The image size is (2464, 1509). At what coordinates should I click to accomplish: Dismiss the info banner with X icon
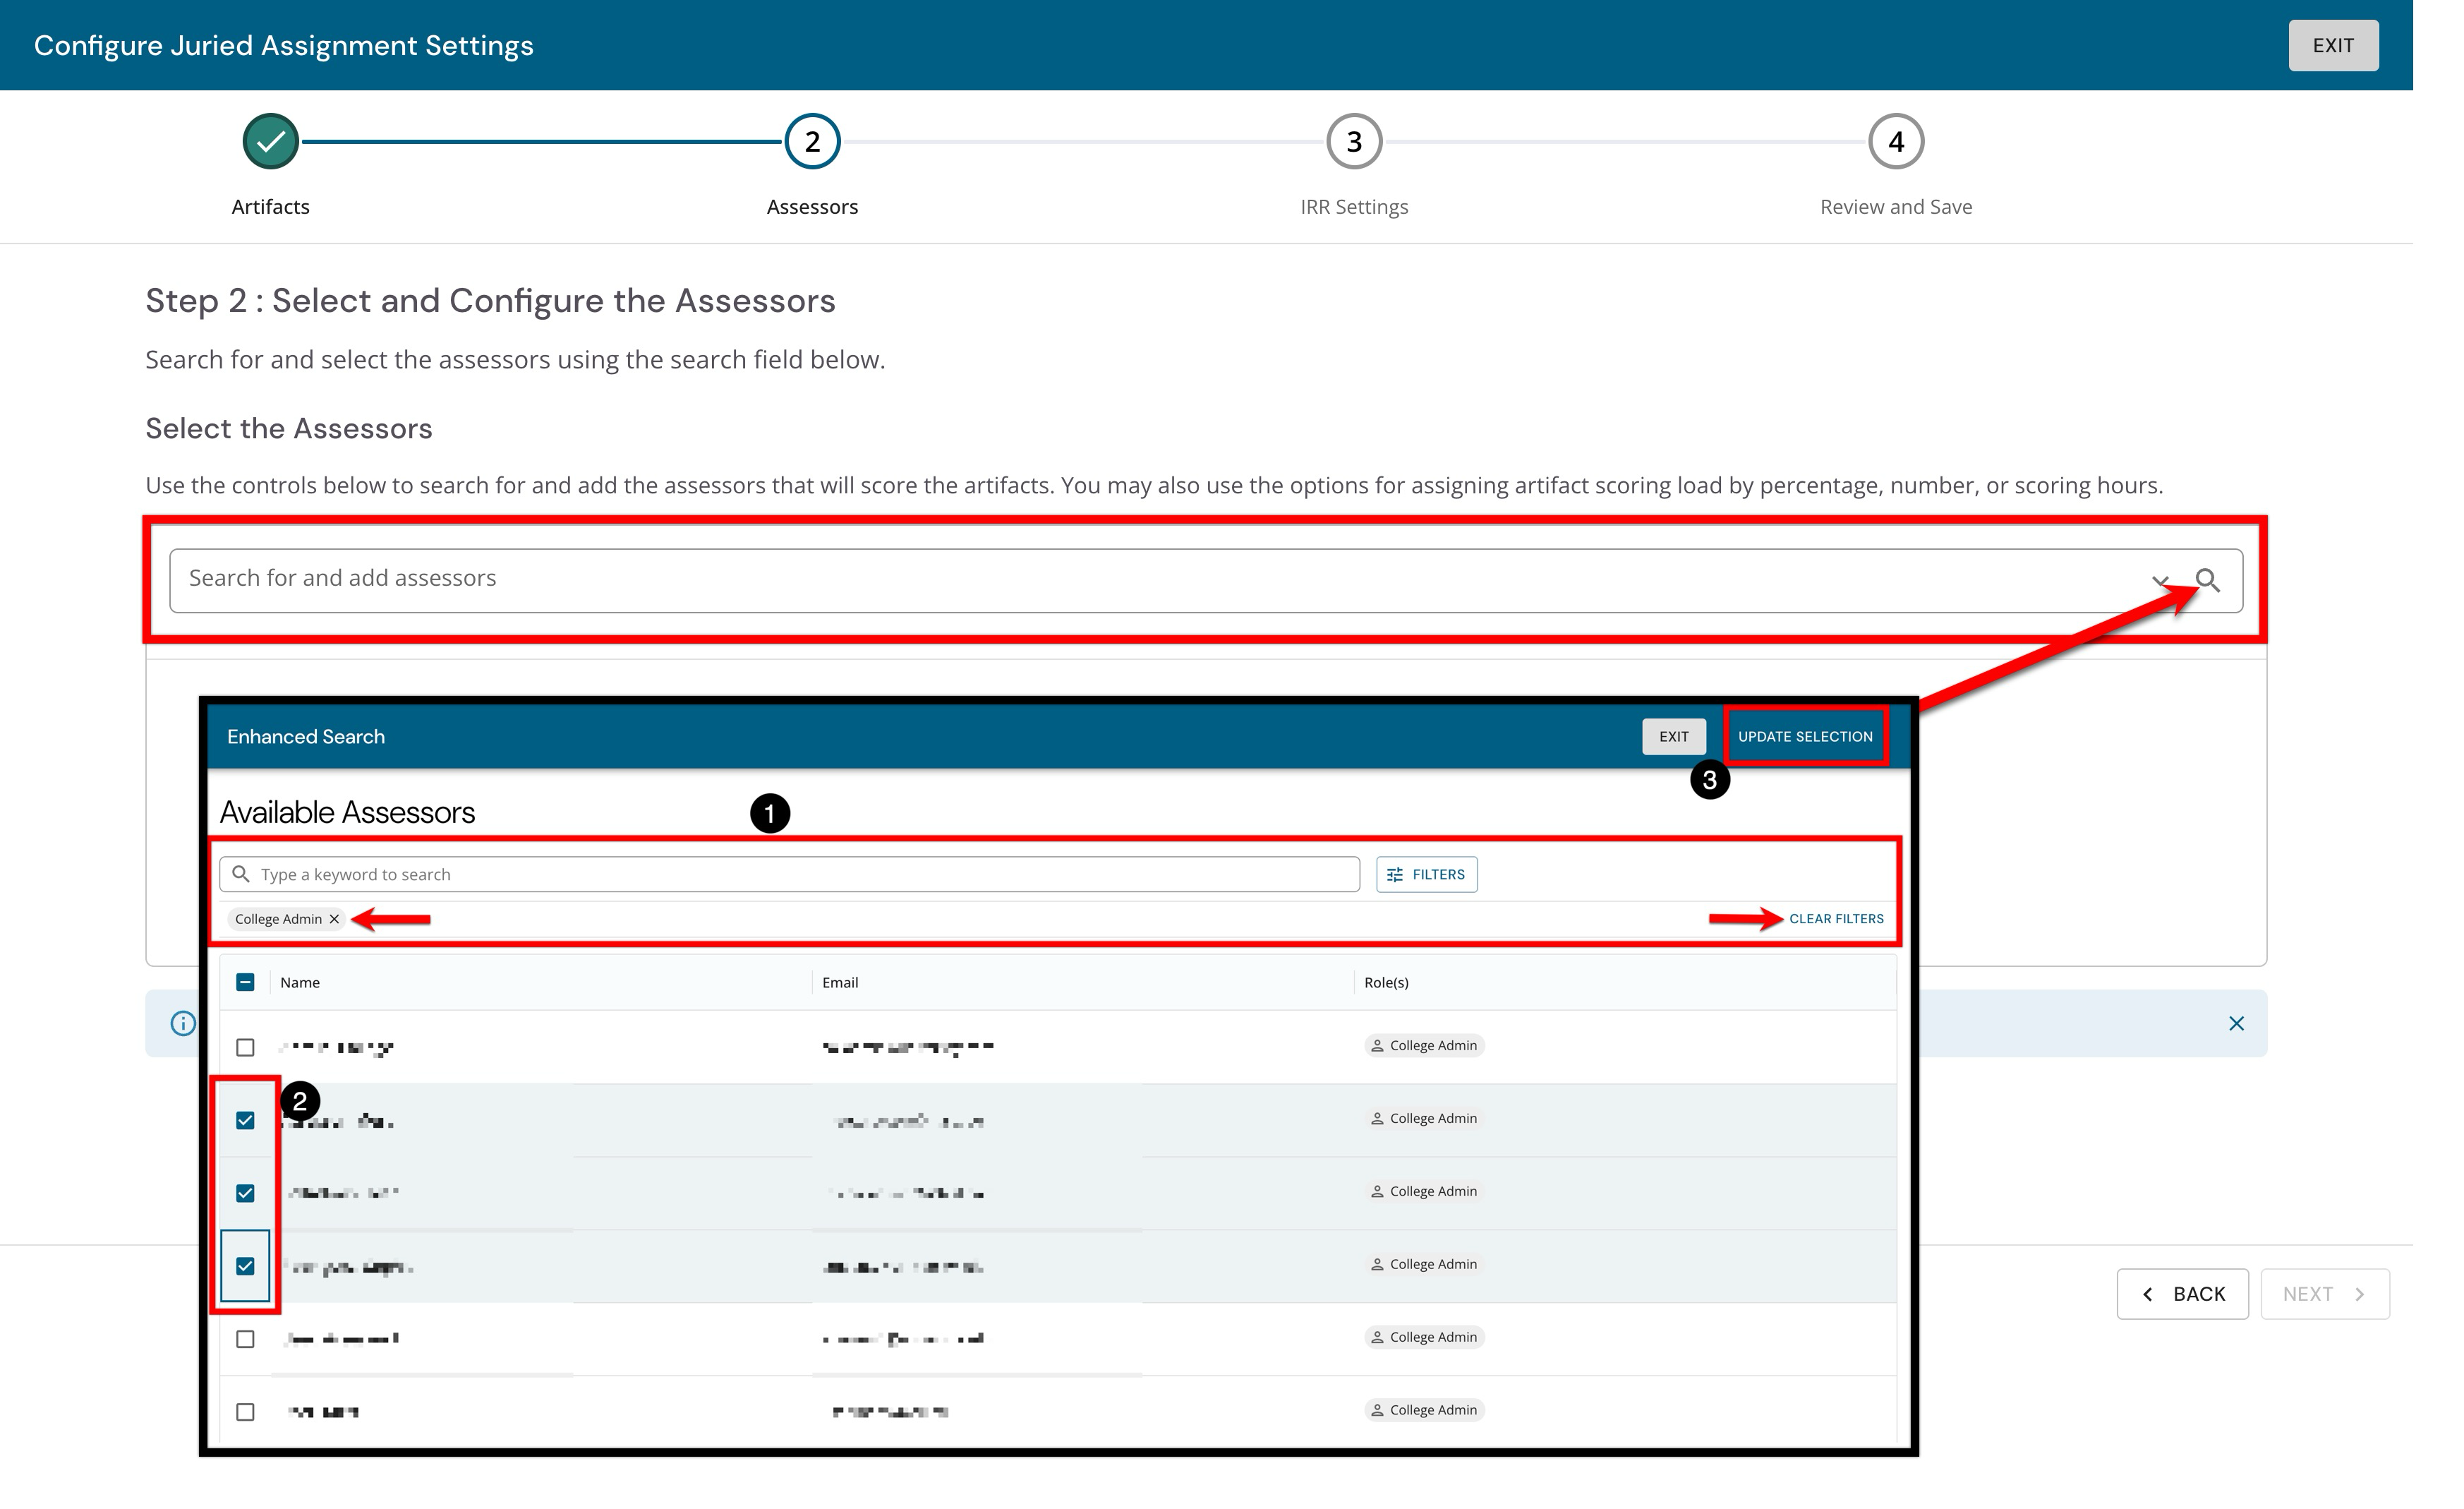pyautogui.click(x=2237, y=1023)
